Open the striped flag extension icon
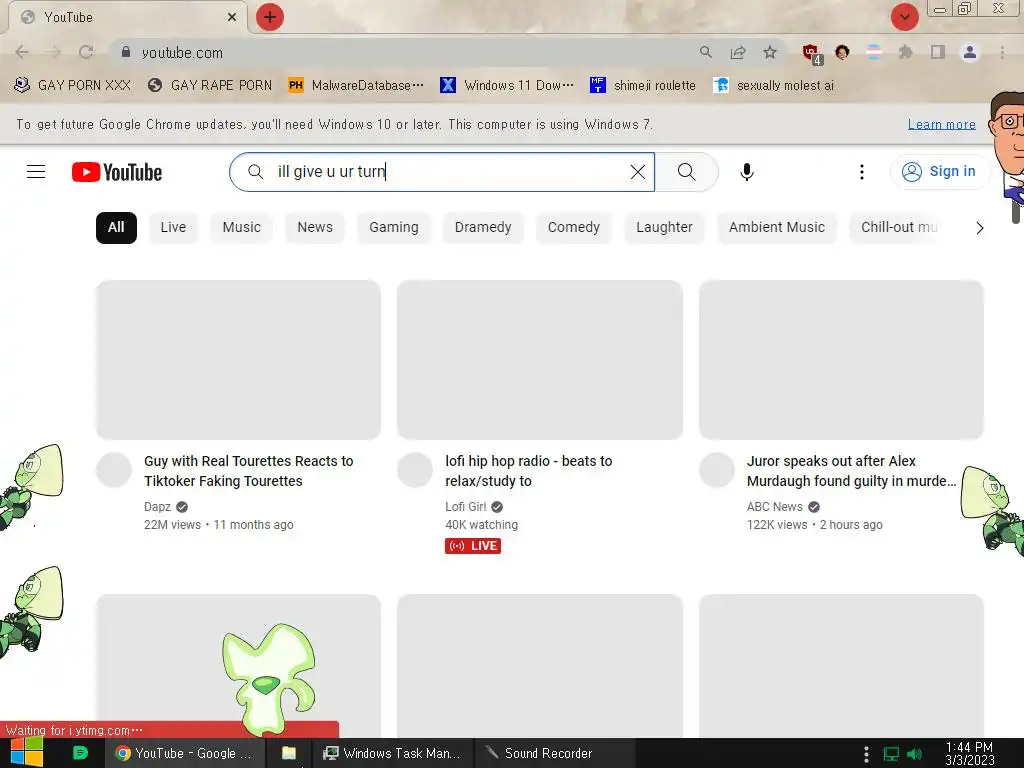The height and width of the screenshot is (768, 1024). pyautogui.click(x=874, y=52)
